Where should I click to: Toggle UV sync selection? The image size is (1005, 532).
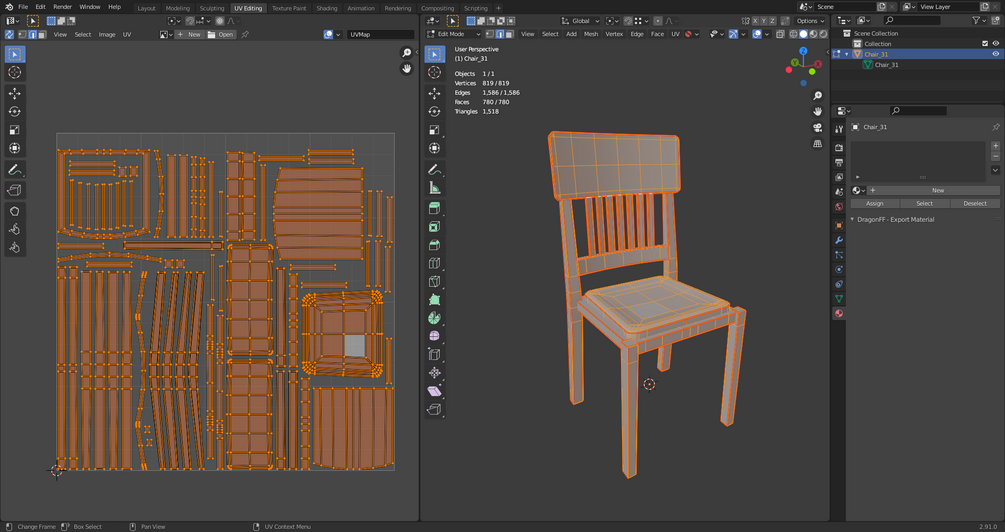pos(10,34)
